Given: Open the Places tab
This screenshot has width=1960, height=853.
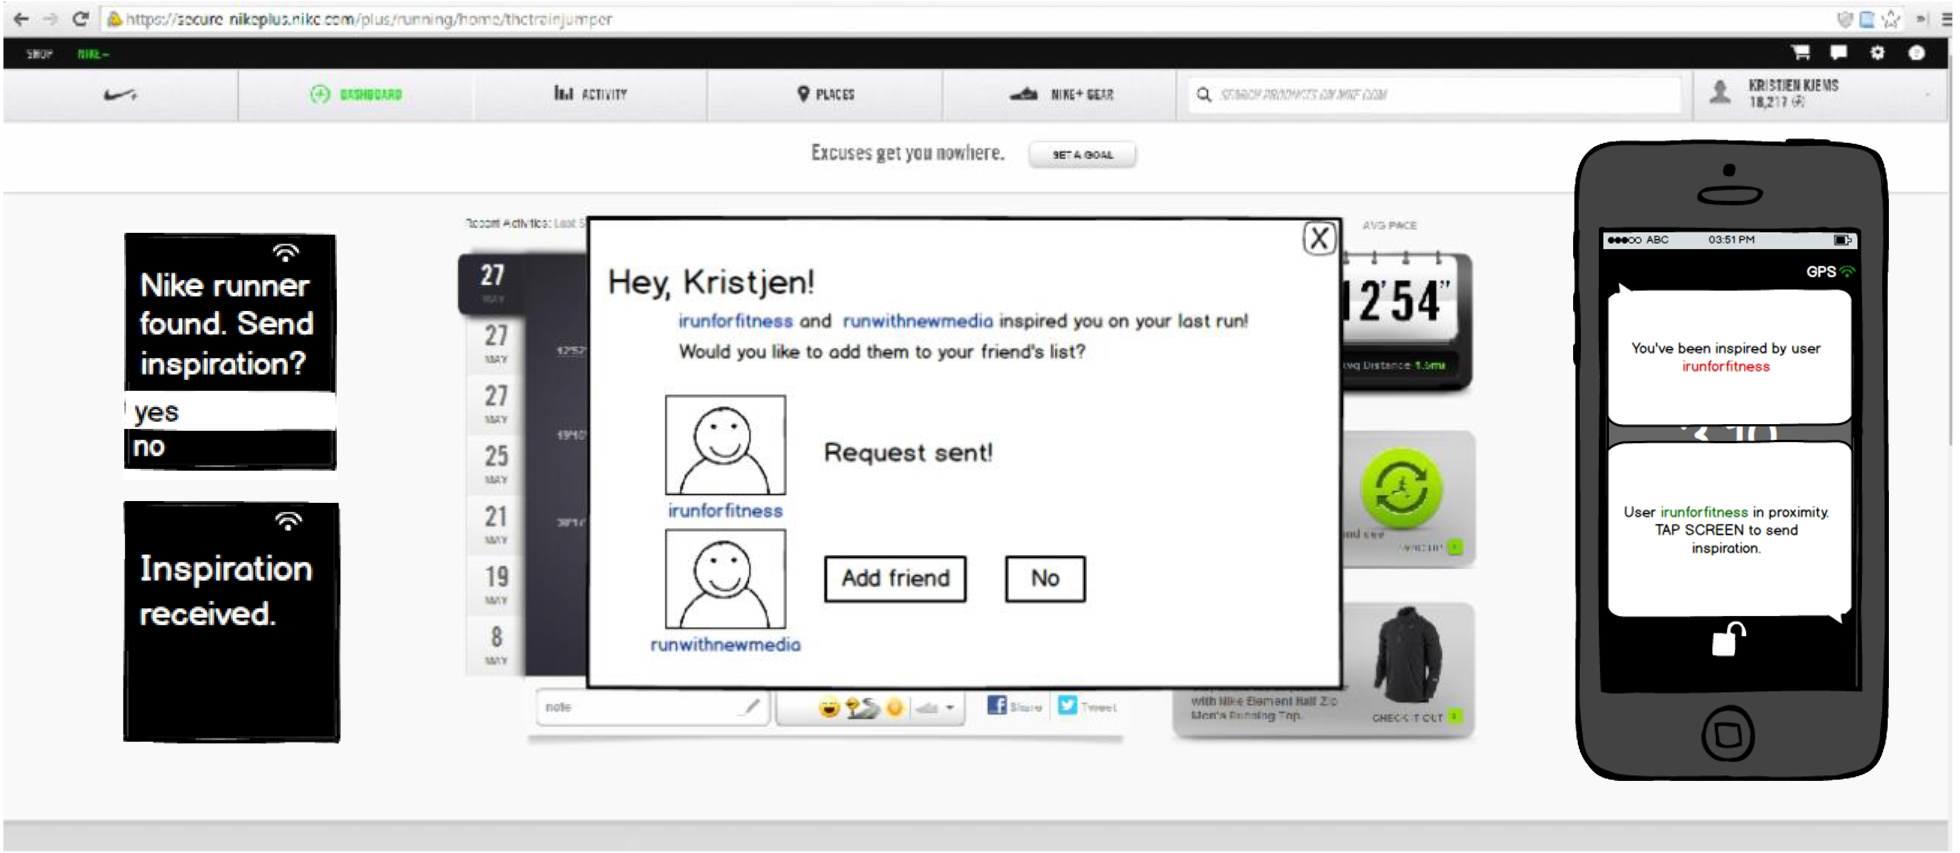Looking at the screenshot, I should point(826,94).
